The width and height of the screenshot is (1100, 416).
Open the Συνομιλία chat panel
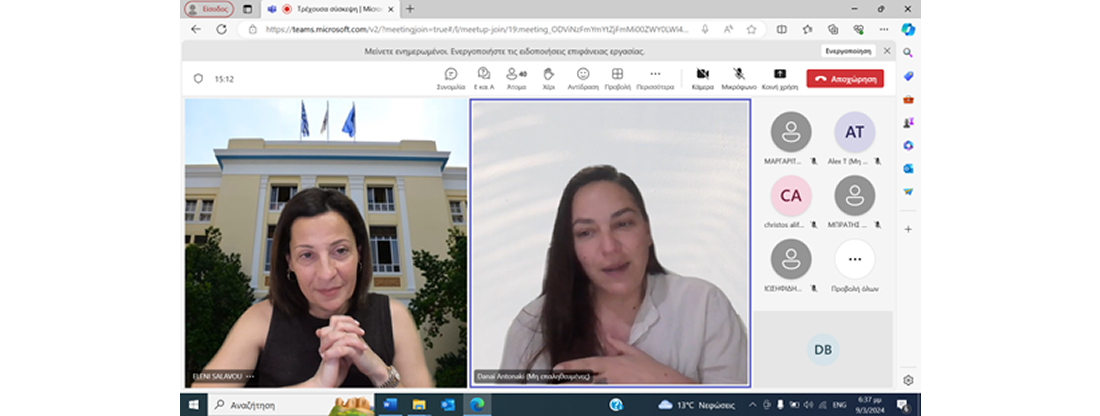[x=451, y=79]
